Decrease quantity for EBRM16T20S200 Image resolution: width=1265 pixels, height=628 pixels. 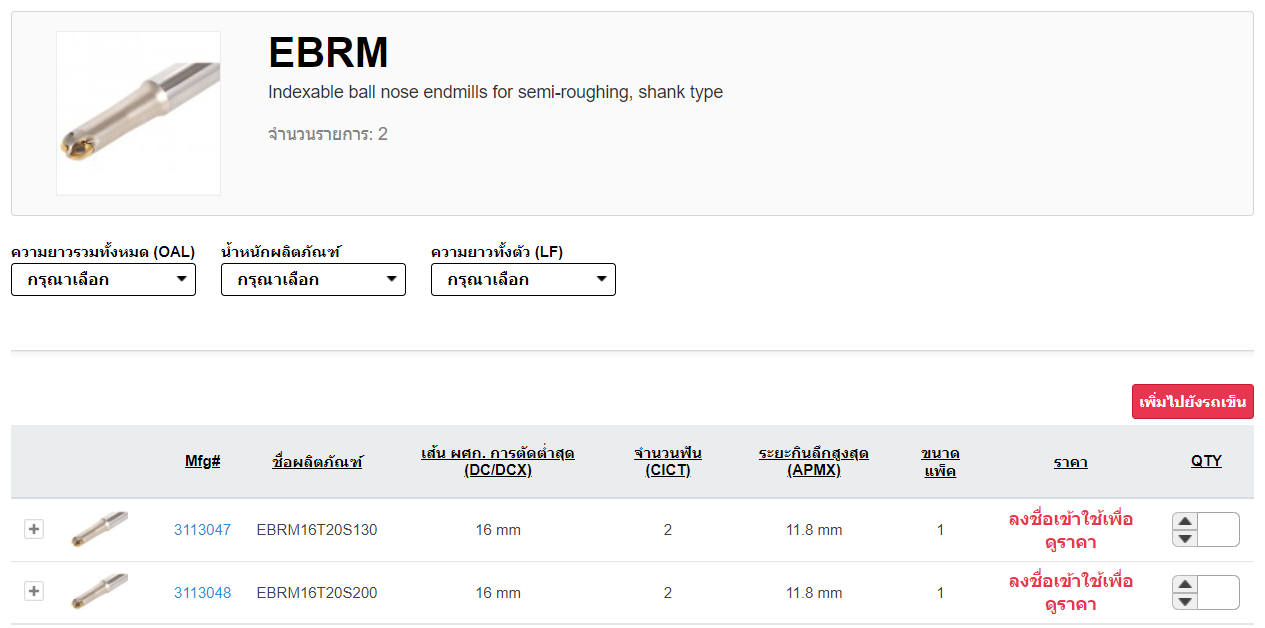pyautogui.click(x=1185, y=602)
